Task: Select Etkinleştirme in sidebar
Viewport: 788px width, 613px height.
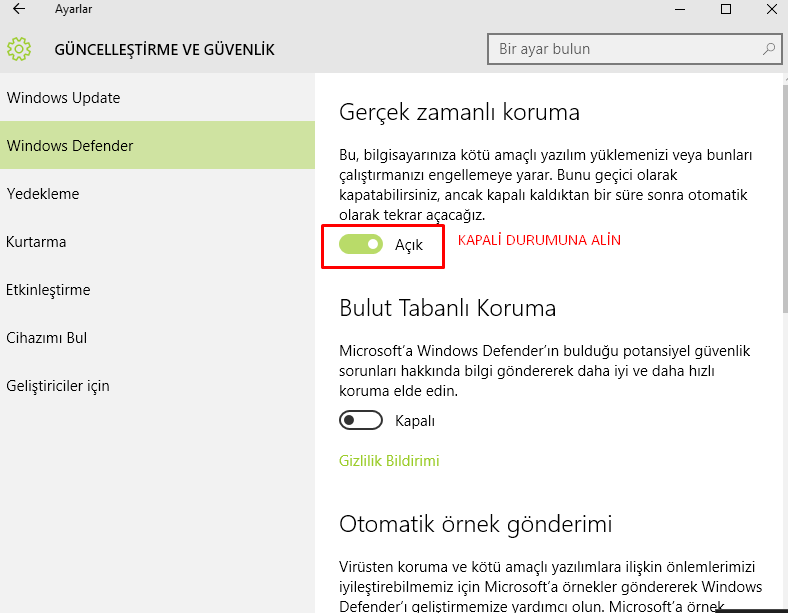Action: 48,290
